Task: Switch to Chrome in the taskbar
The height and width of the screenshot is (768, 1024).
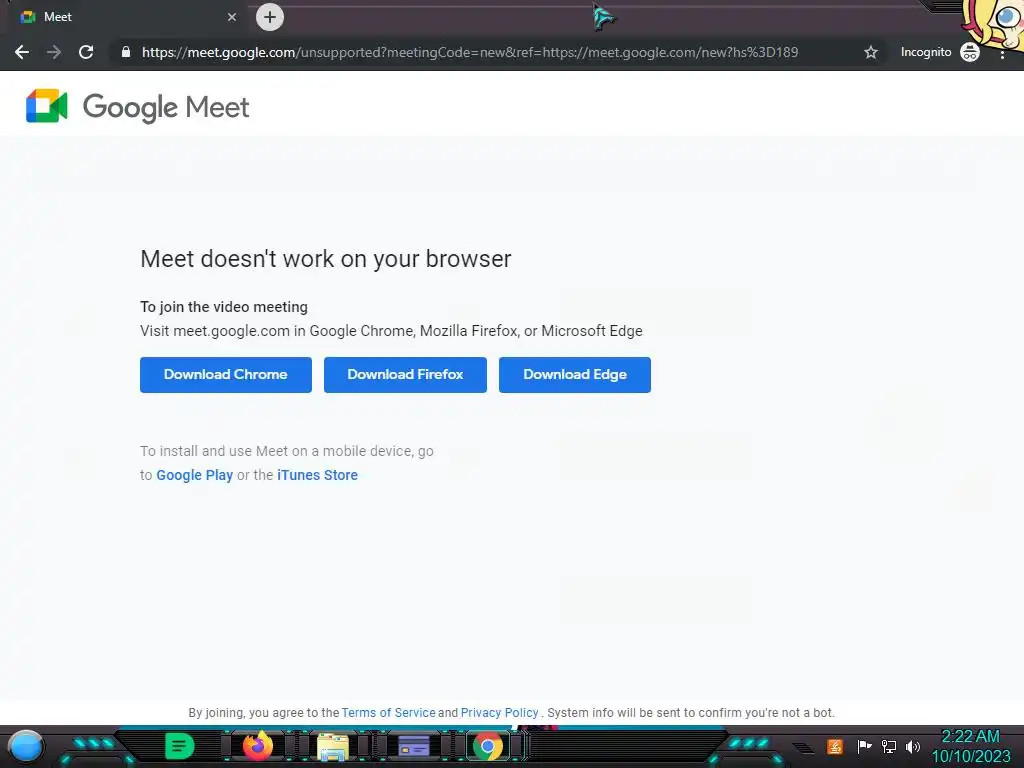Action: pyautogui.click(x=487, y=746)
